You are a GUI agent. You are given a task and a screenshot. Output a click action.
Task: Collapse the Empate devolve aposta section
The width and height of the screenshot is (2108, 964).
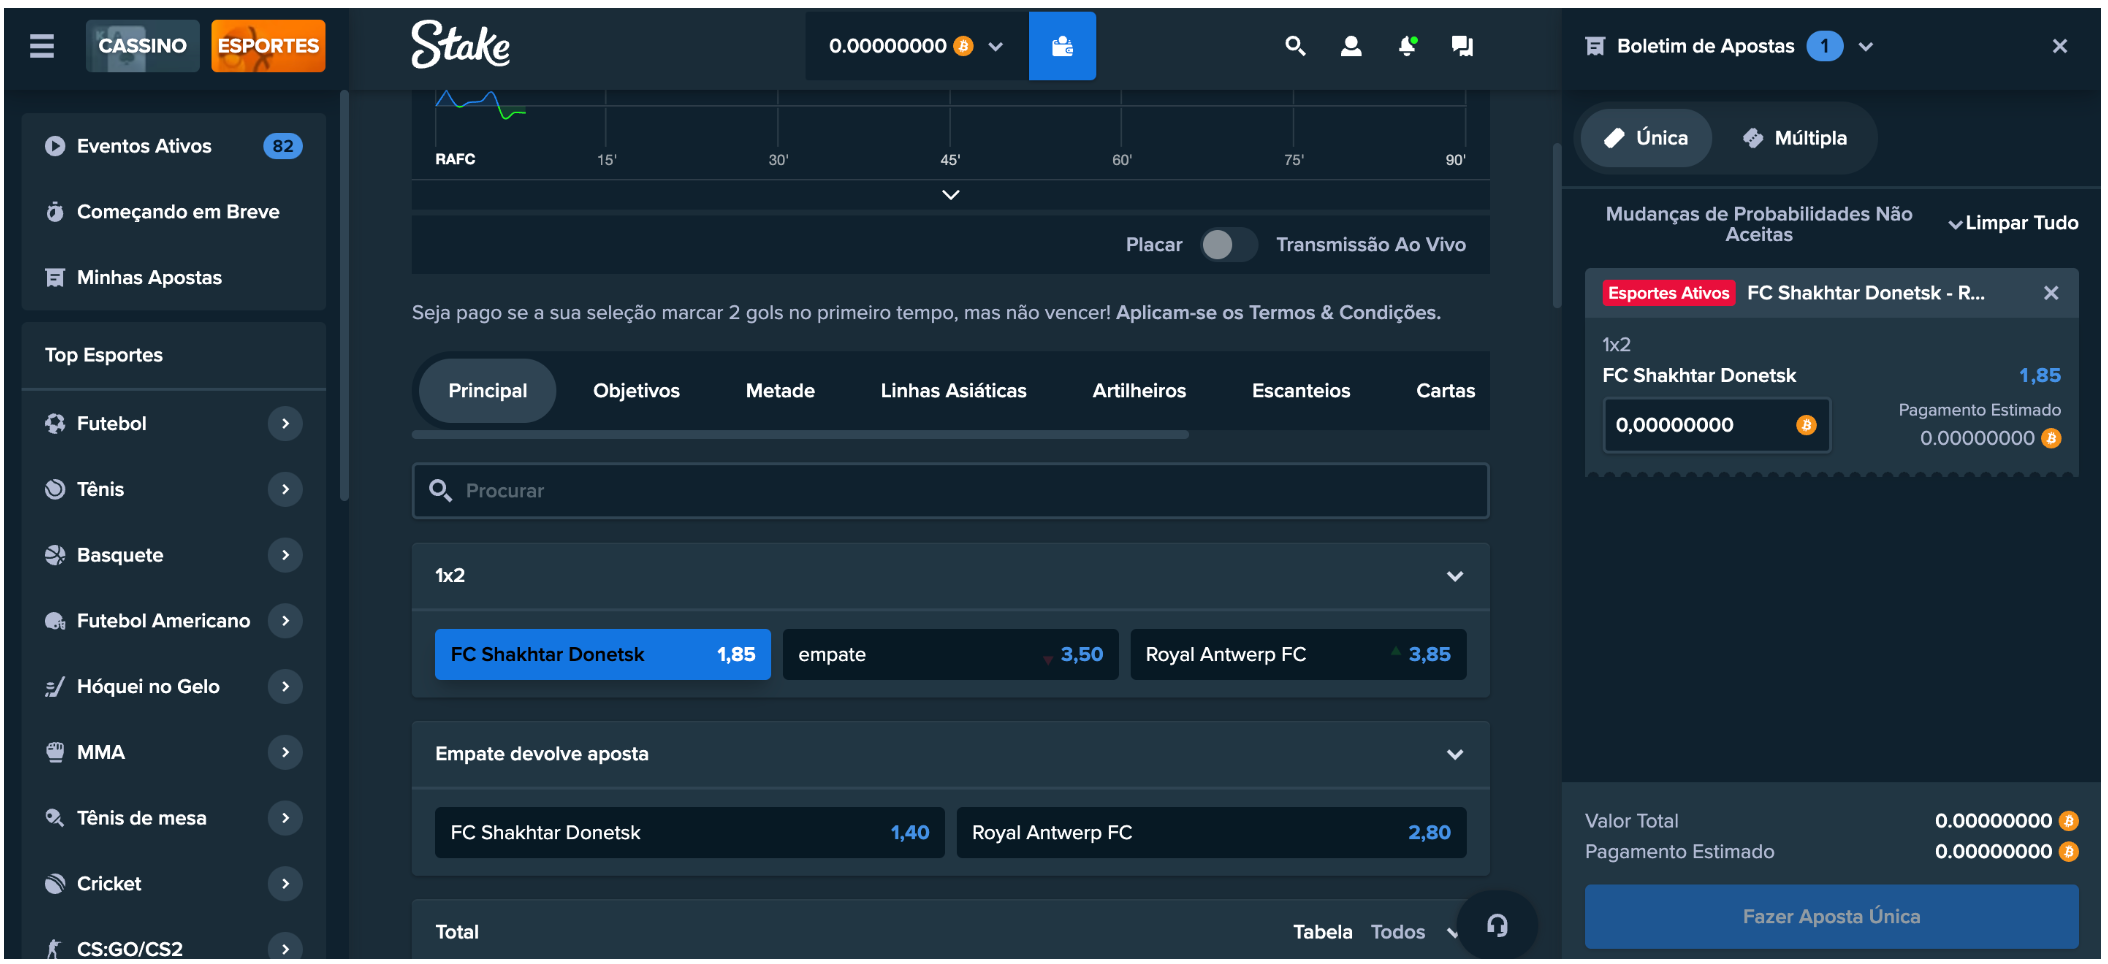(1455, 755)
